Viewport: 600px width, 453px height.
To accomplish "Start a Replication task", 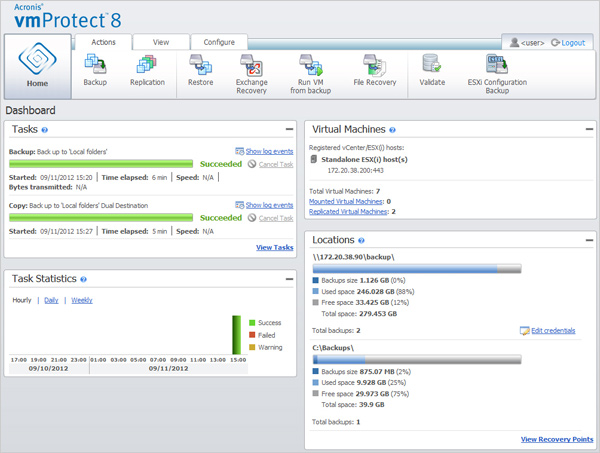I will coord(147,70).
